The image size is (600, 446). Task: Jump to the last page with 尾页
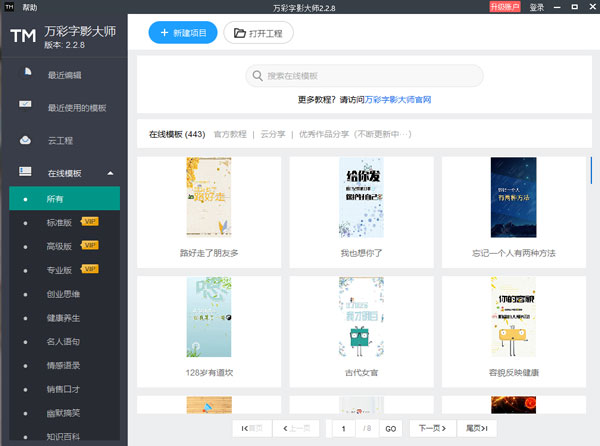477,428
